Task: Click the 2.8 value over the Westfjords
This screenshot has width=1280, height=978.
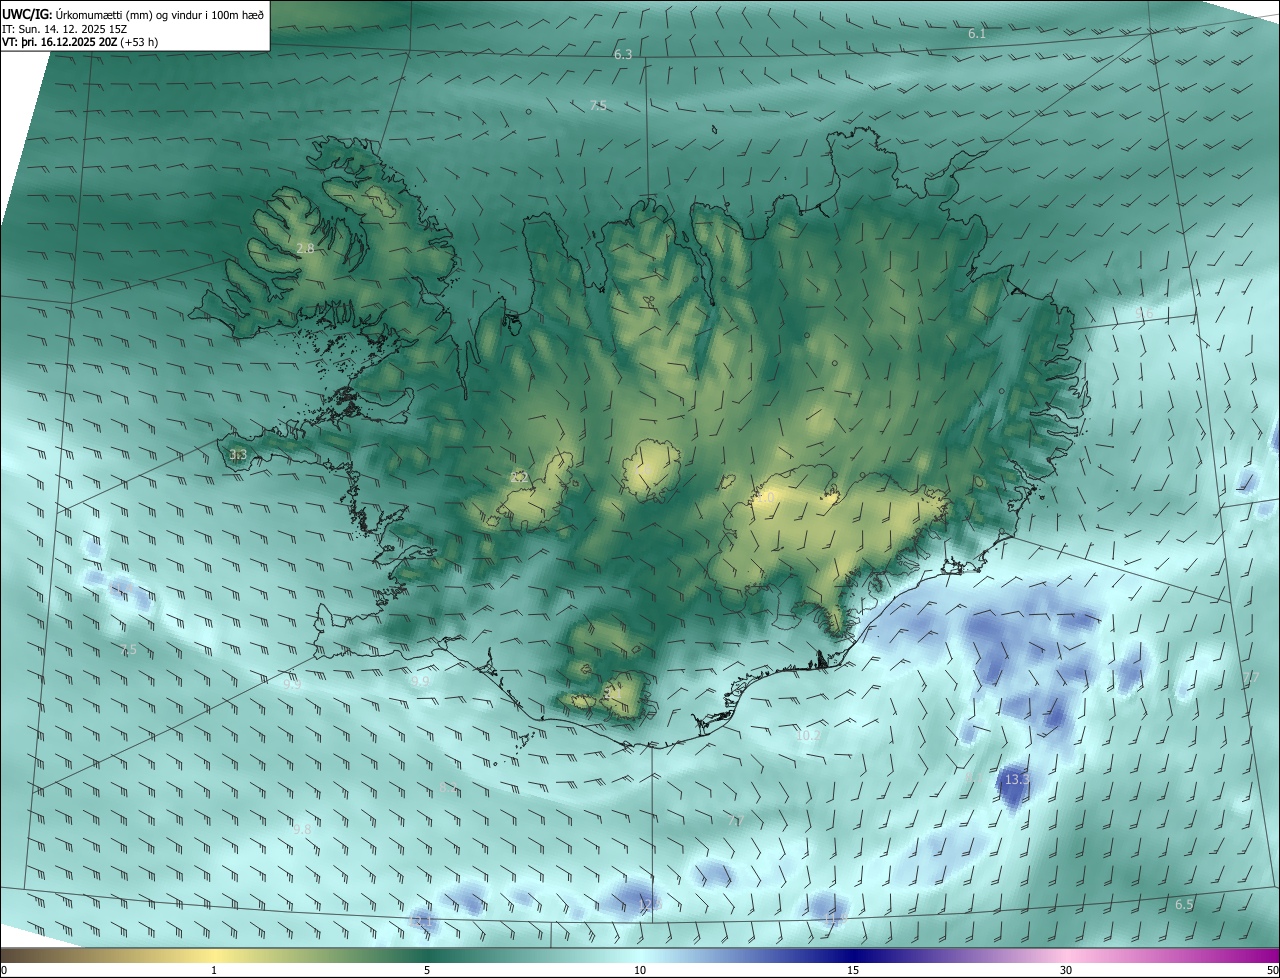Action: pos(305,248)
